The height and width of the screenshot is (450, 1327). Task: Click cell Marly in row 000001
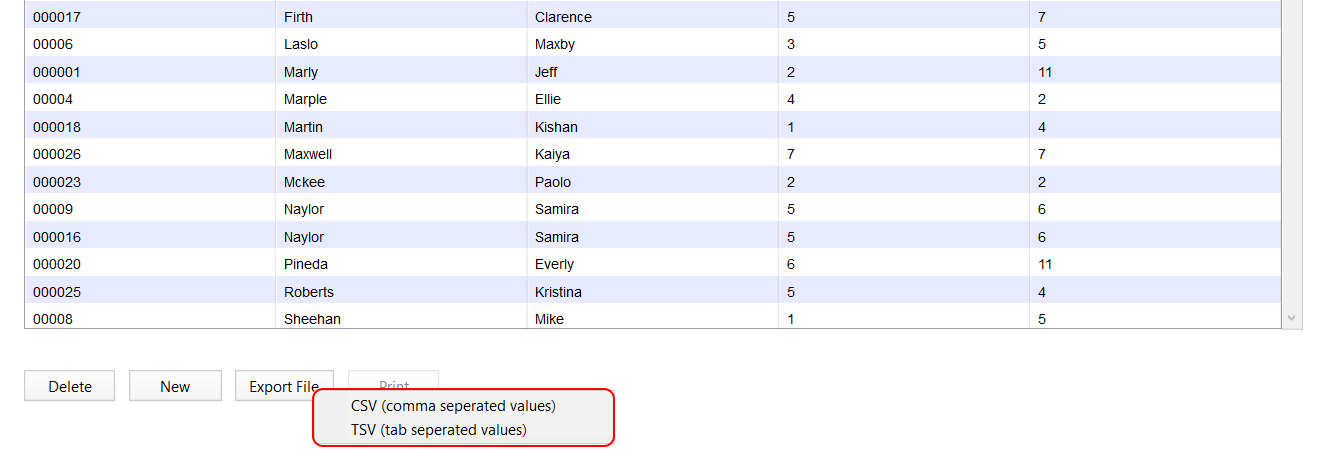click(x=401, y=72)
